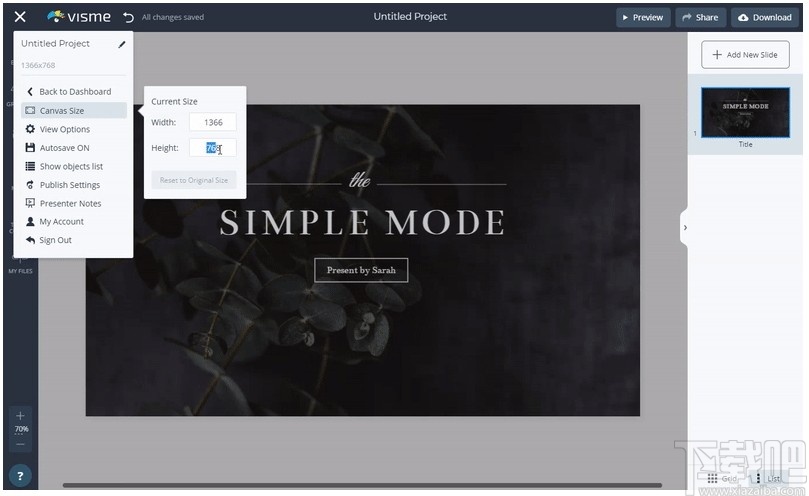
Task: Click 'the' script text on canvas
Action: coord(360,180)
